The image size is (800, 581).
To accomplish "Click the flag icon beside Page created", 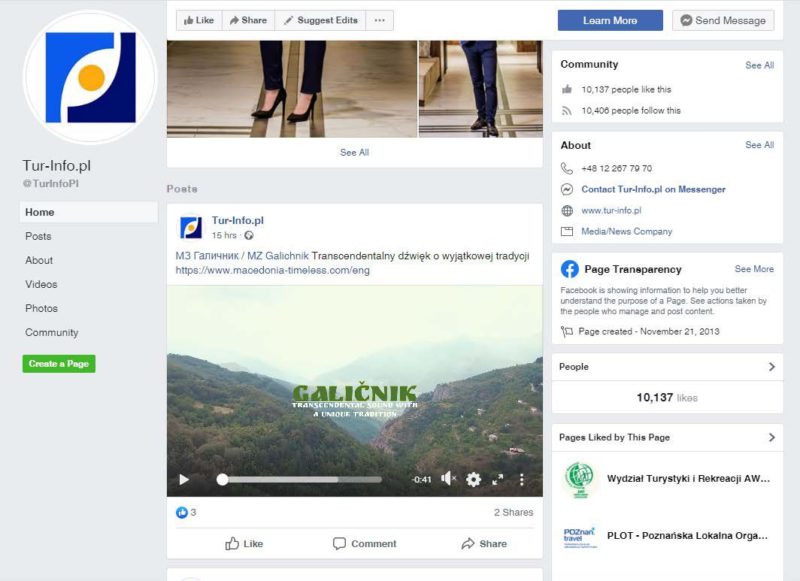I will click(567, 332).
